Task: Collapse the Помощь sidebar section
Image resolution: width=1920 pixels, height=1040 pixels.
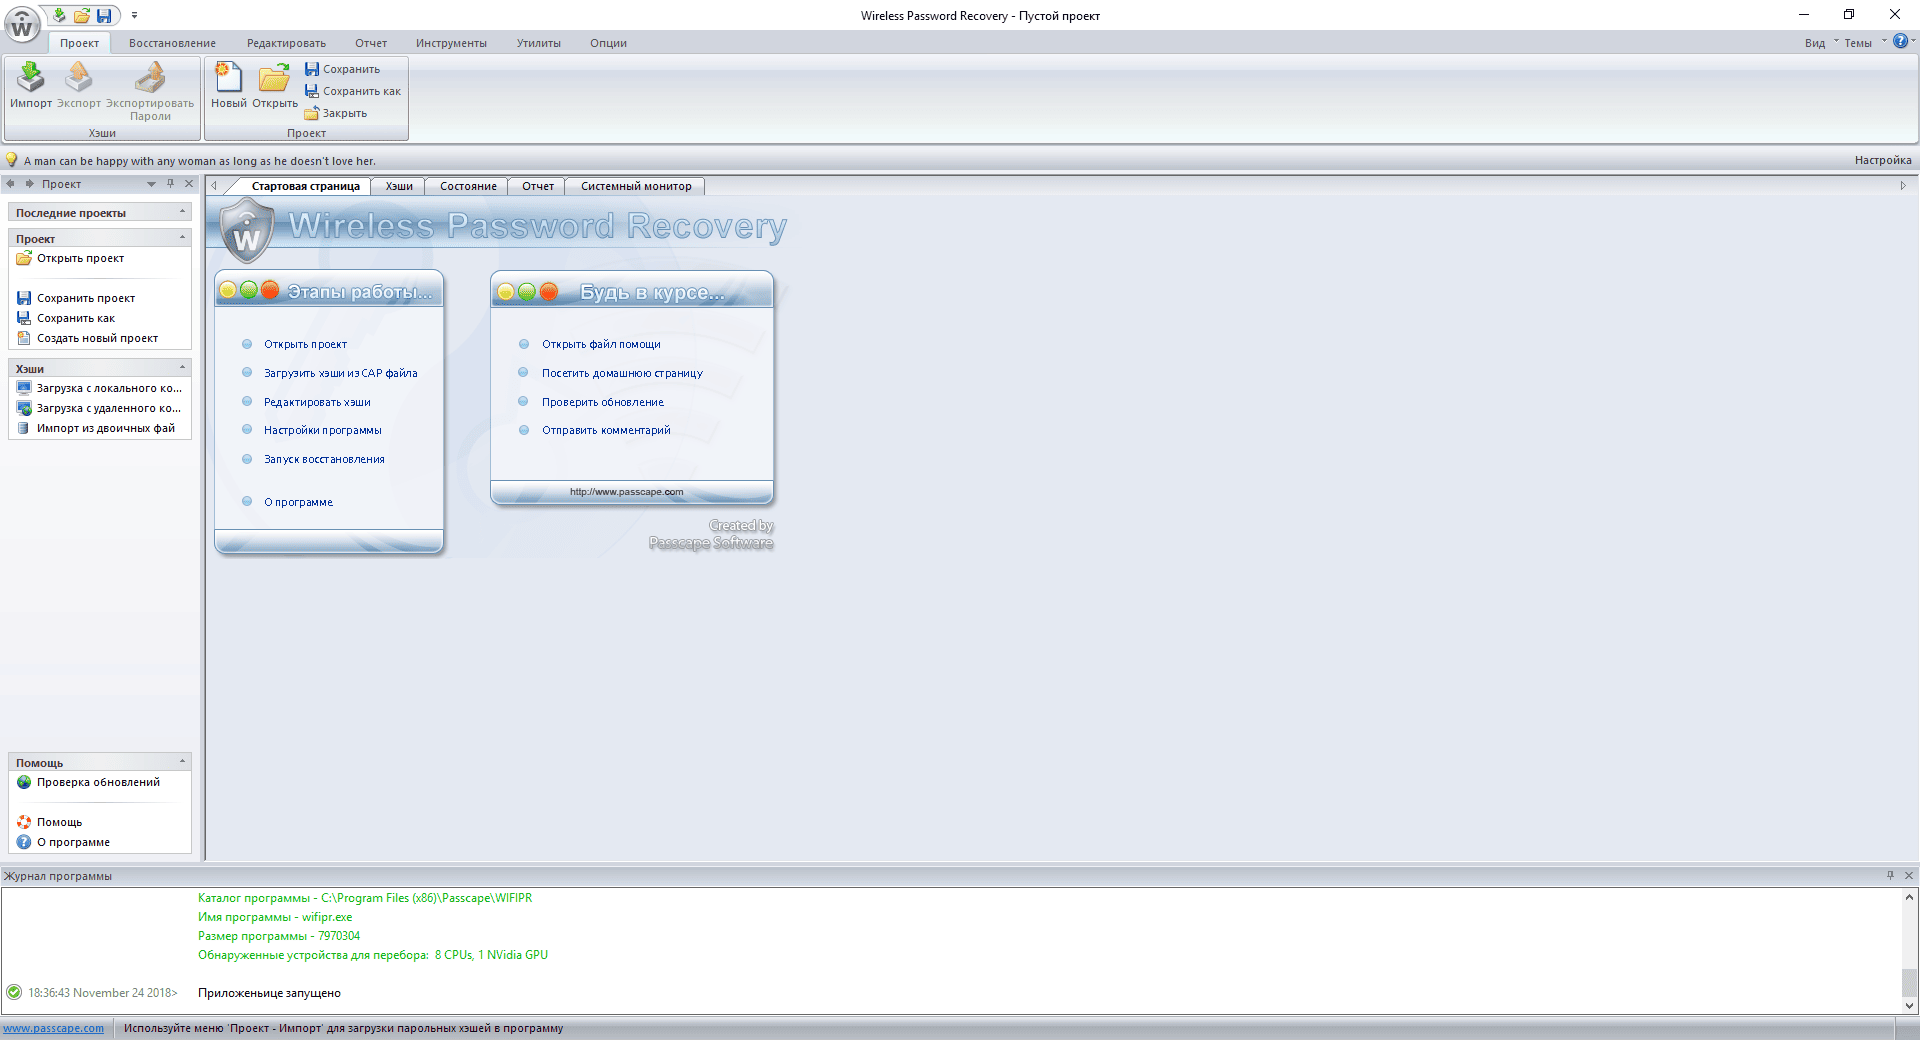Action: click(x=182, y=762)
